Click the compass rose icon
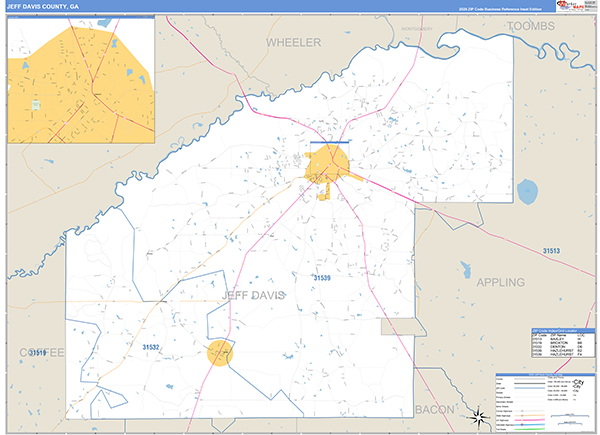The height and width of the screenshot is (435, 600). click(x=479, y=417)
